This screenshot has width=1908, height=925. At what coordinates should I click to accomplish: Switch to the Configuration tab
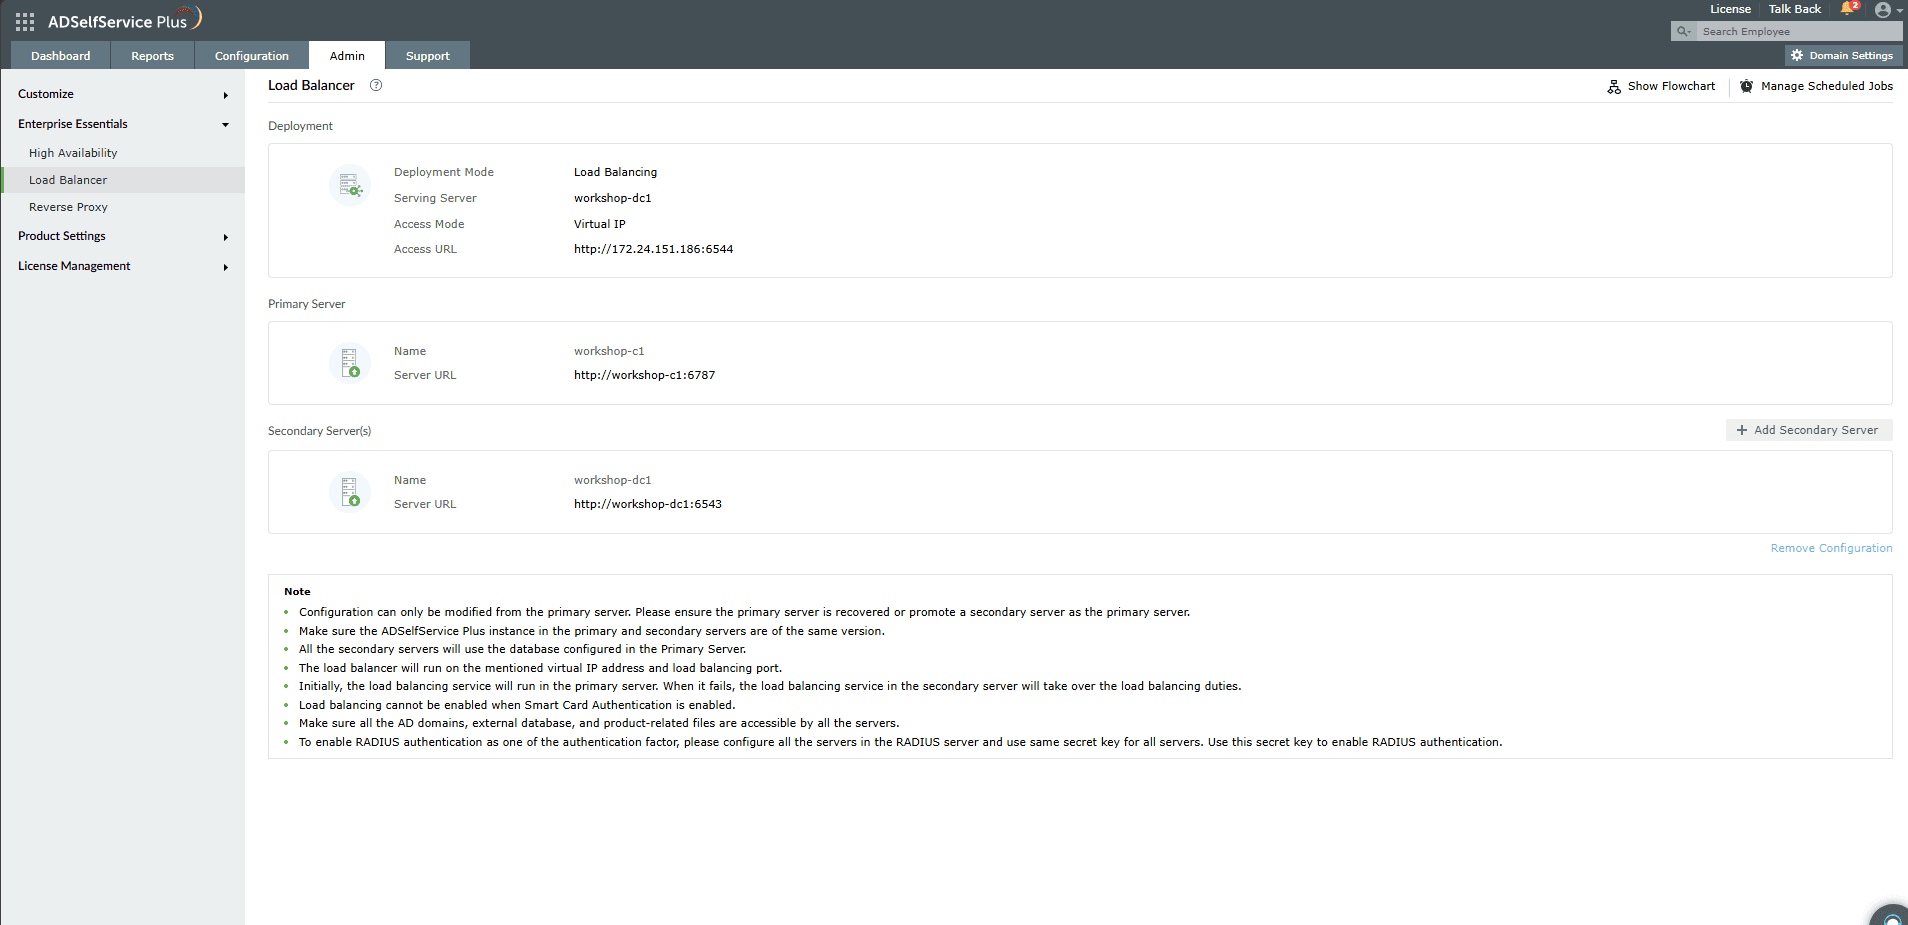(252, 56)
